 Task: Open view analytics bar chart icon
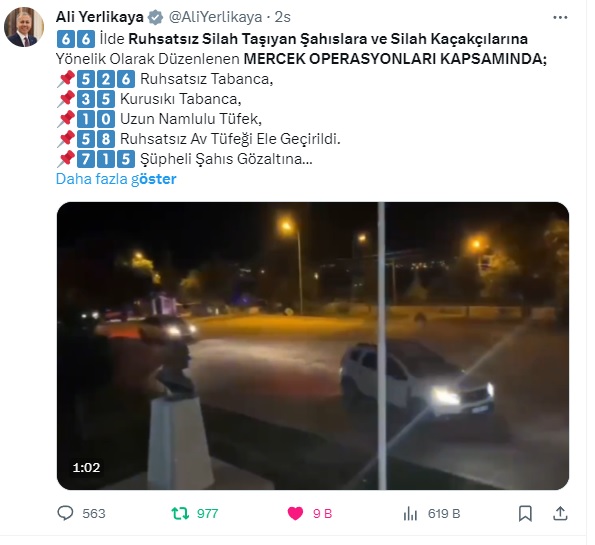410,514
